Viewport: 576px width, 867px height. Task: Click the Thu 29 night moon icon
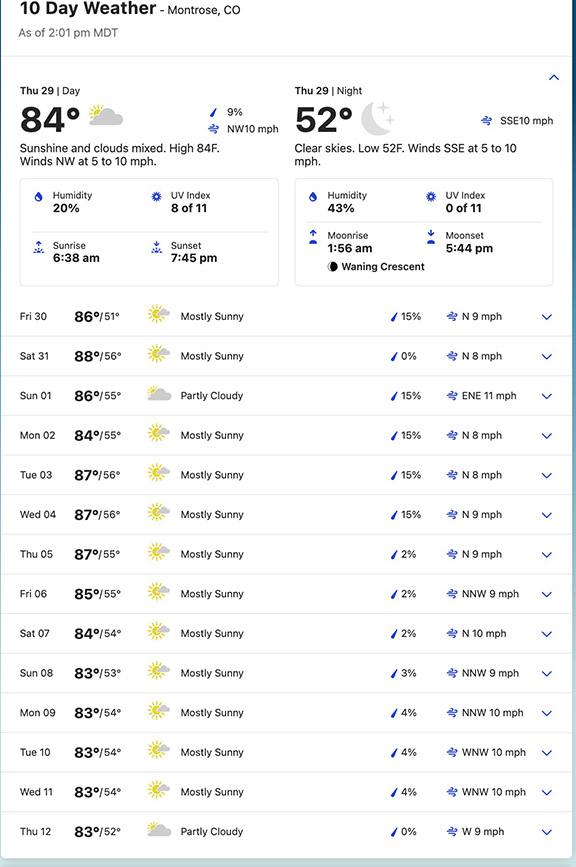pyautogui.click(x=378, y=118)
